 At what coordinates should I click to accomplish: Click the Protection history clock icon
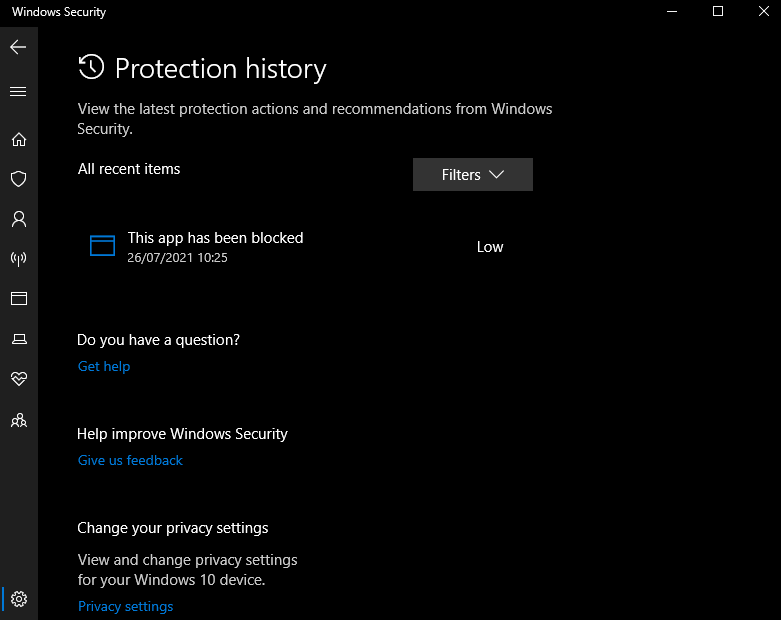coord(91,67)
